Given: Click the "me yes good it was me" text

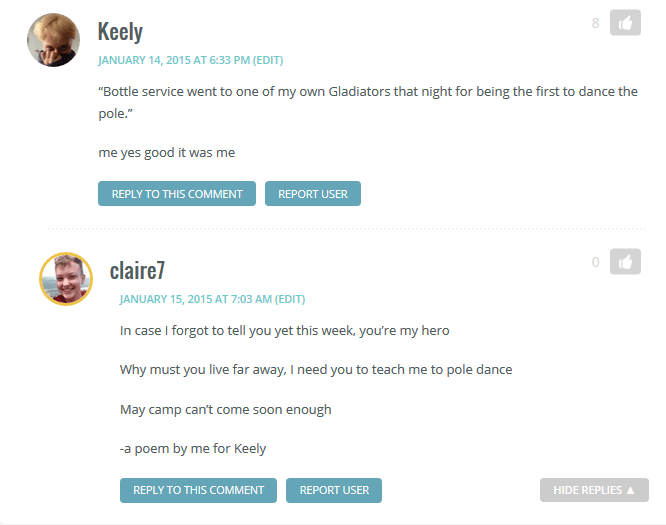Looking at the screenshot, I should point(167,153).
